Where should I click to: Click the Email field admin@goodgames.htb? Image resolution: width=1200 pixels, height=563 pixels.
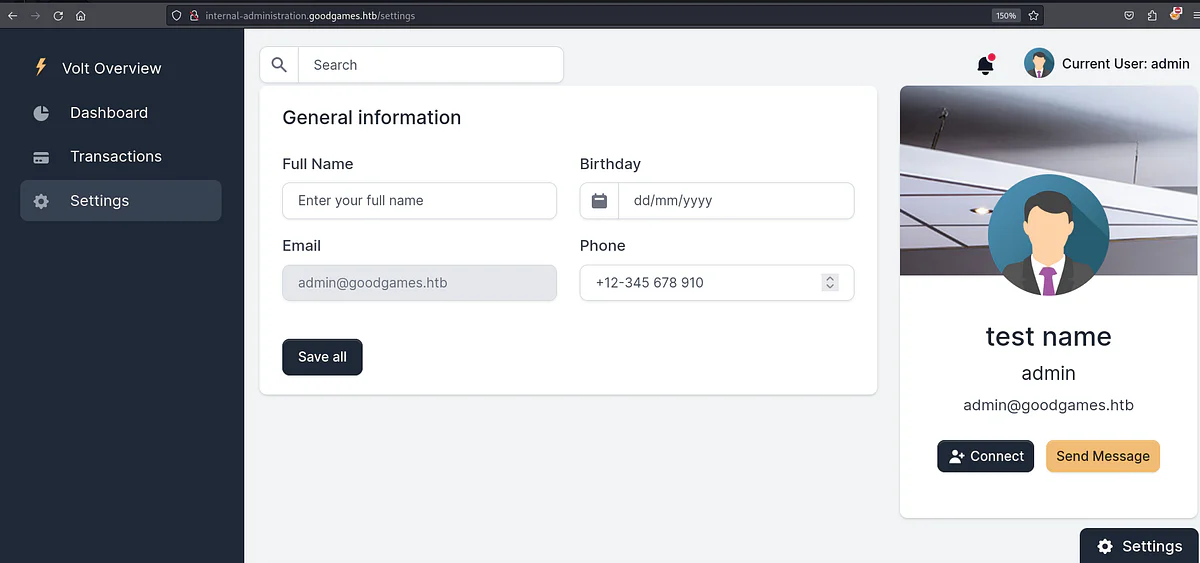click(x=419, y=283)
